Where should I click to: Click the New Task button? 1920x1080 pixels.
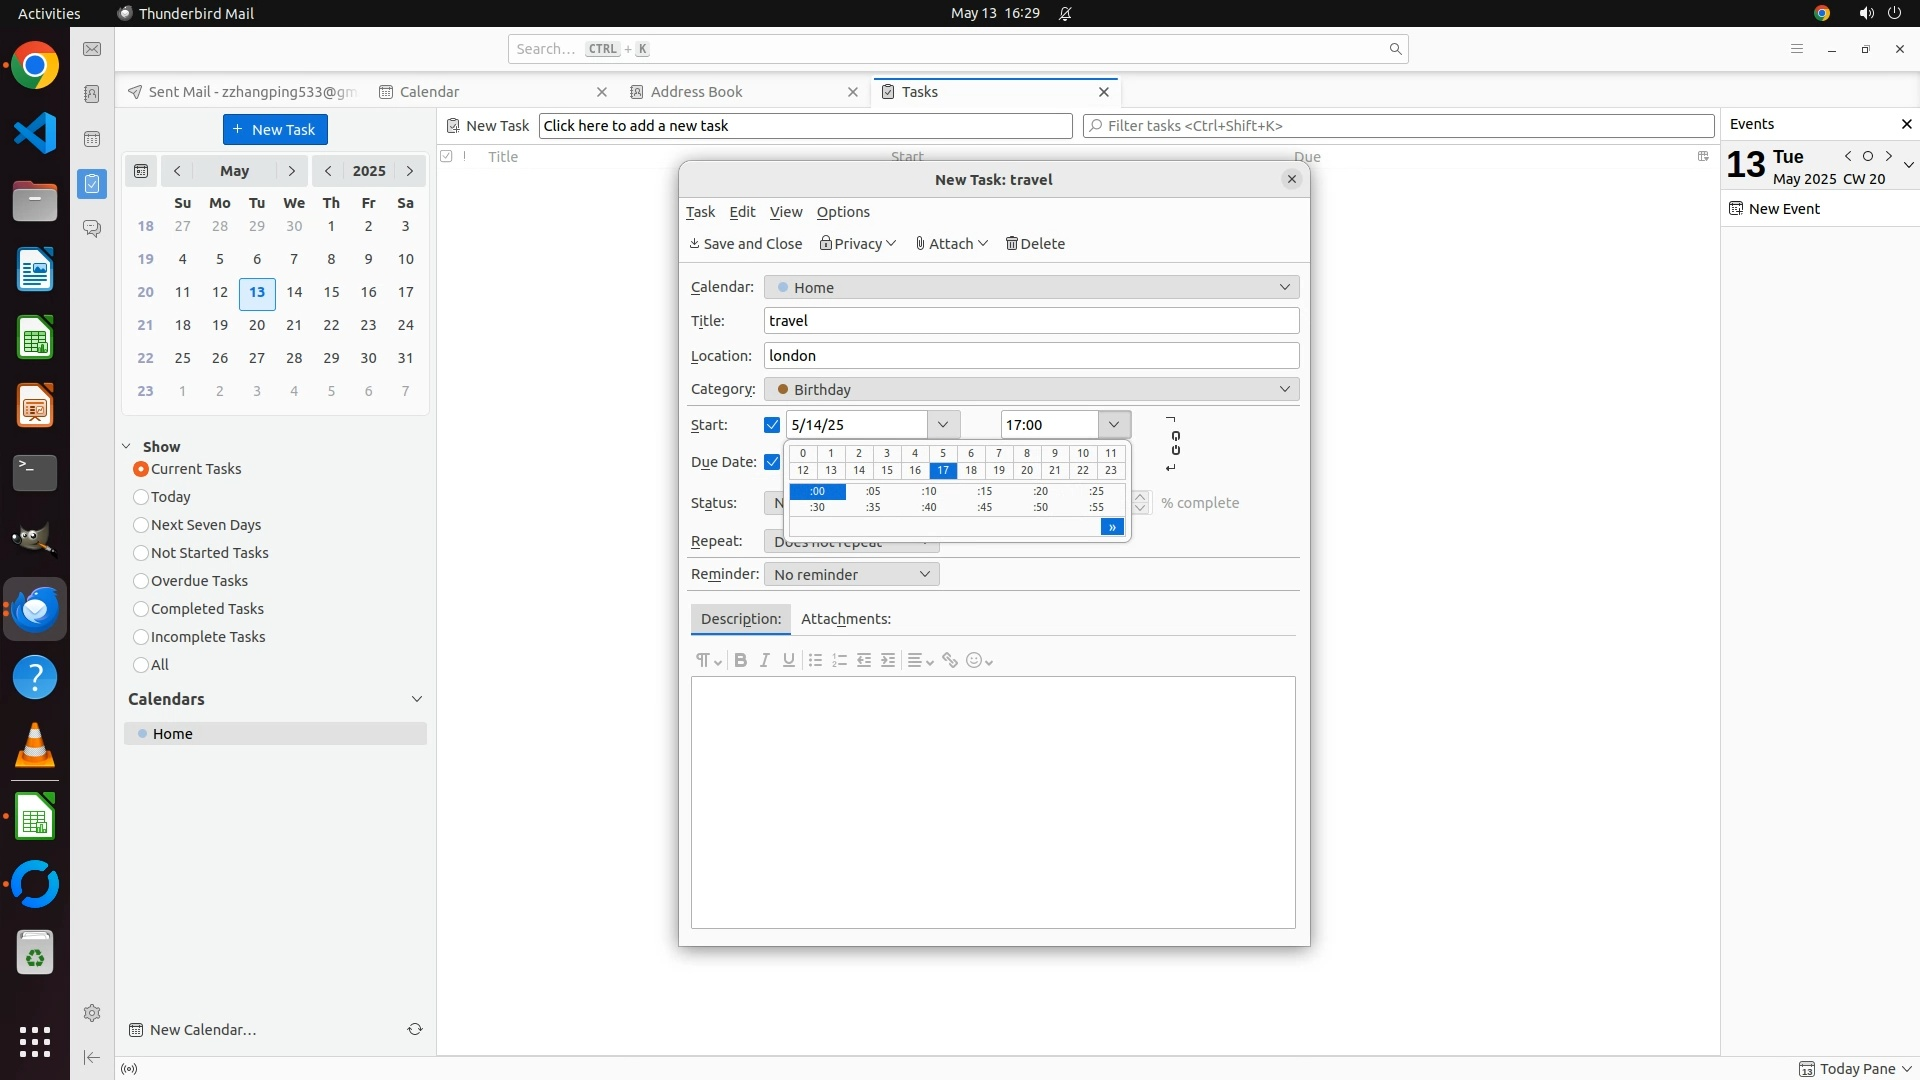(275, 130)
